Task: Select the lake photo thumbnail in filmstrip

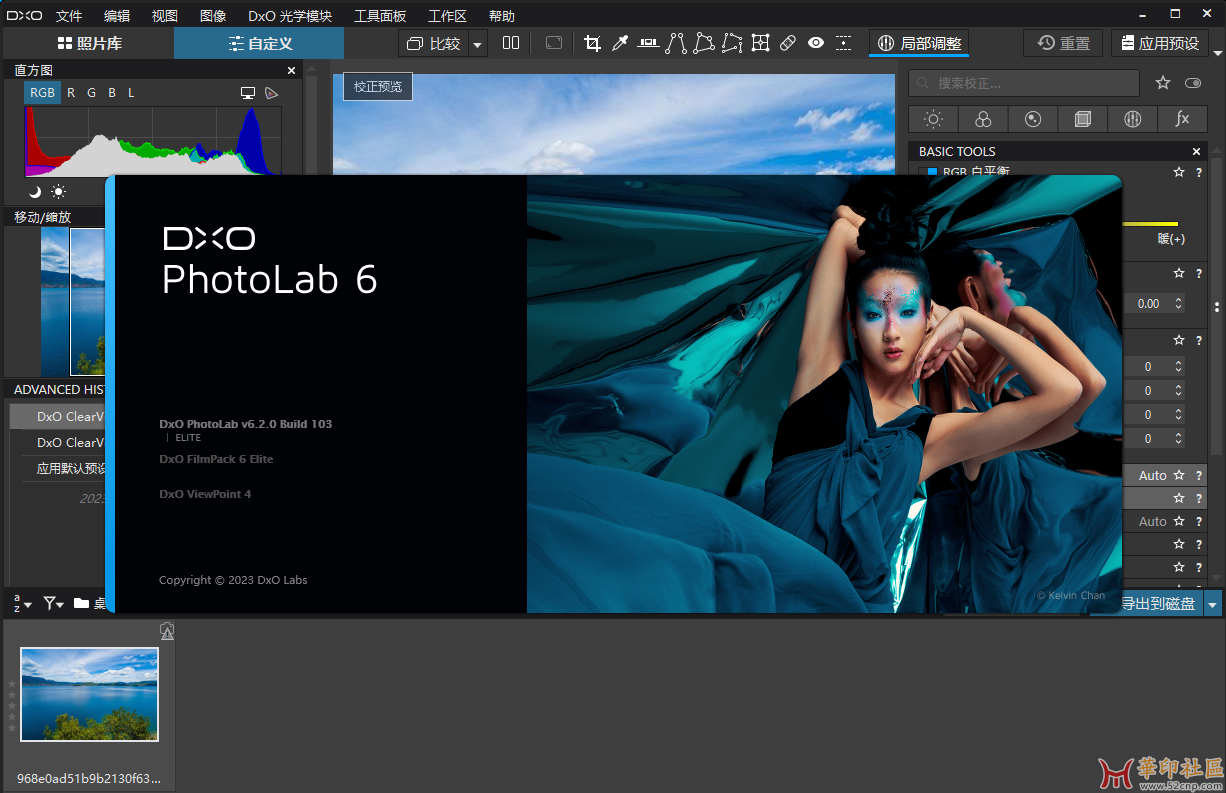Action: pyautogui.click(x=89, y=694)
